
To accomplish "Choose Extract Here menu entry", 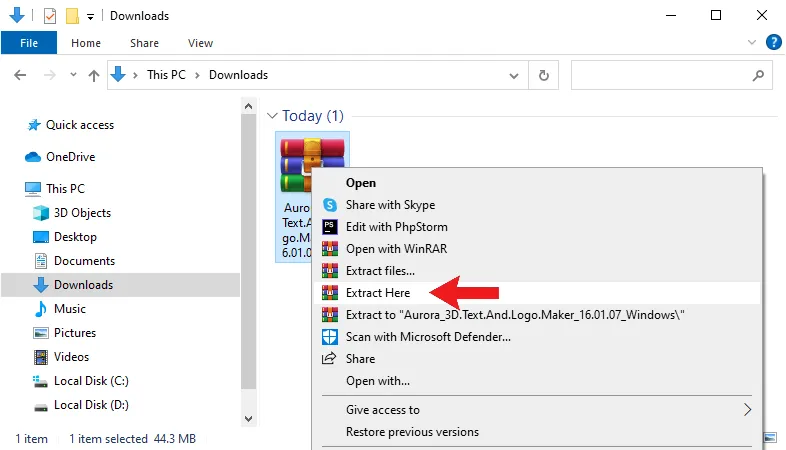I will pos(537,293).
